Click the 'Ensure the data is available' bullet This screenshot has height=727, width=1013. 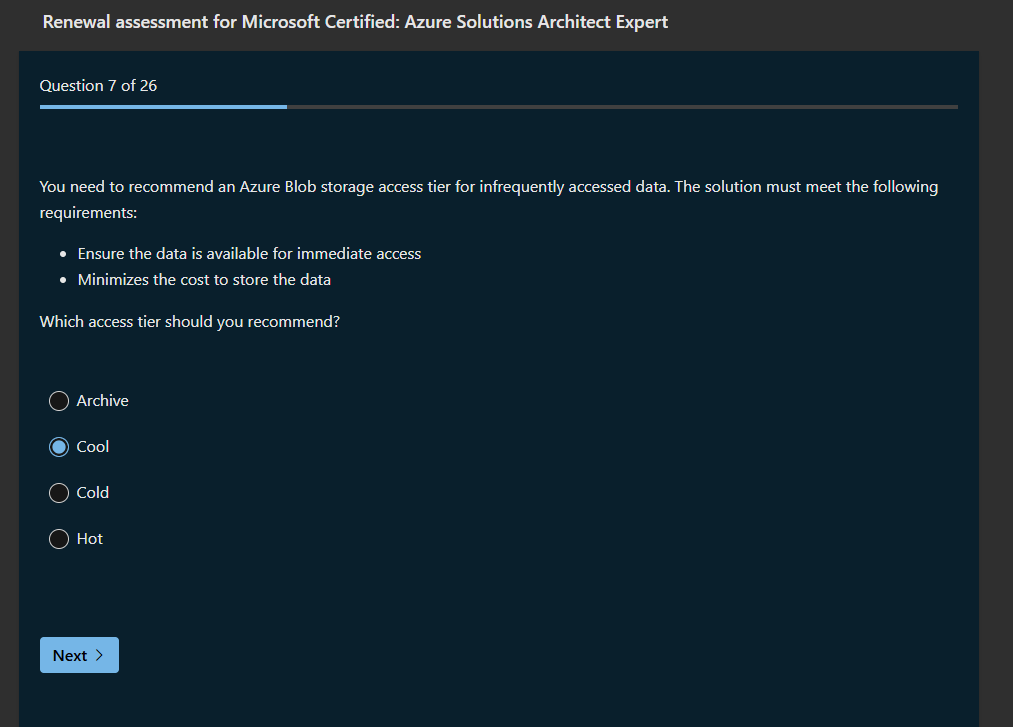click(249, 254)
